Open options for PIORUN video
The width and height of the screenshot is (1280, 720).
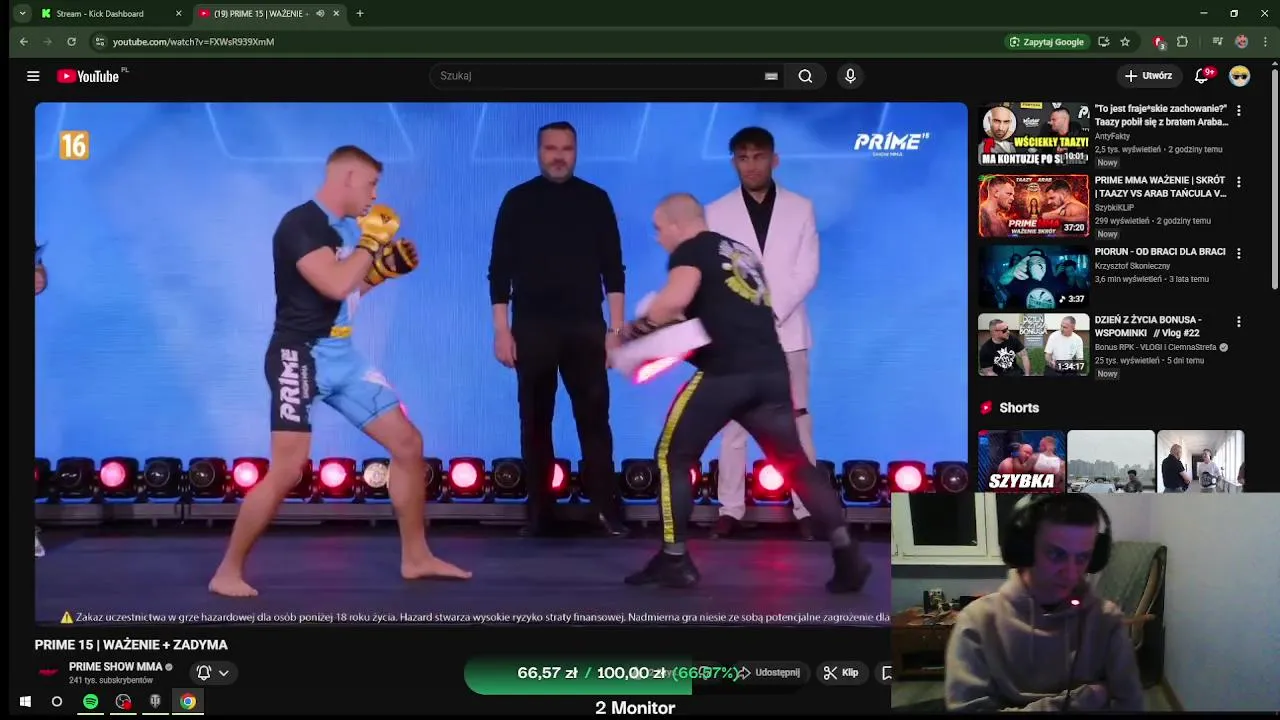click(x=1239, y=254)
